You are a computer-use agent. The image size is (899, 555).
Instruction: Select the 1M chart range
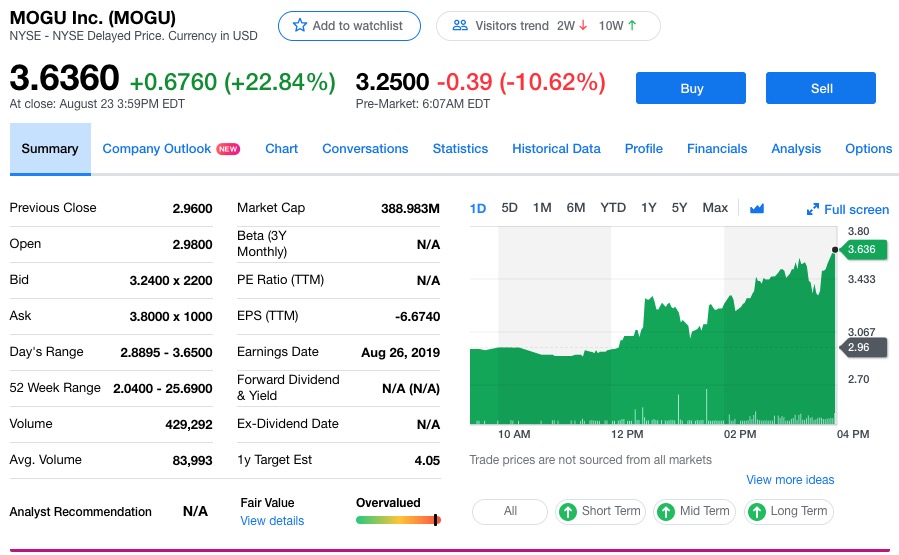(542, 208)
